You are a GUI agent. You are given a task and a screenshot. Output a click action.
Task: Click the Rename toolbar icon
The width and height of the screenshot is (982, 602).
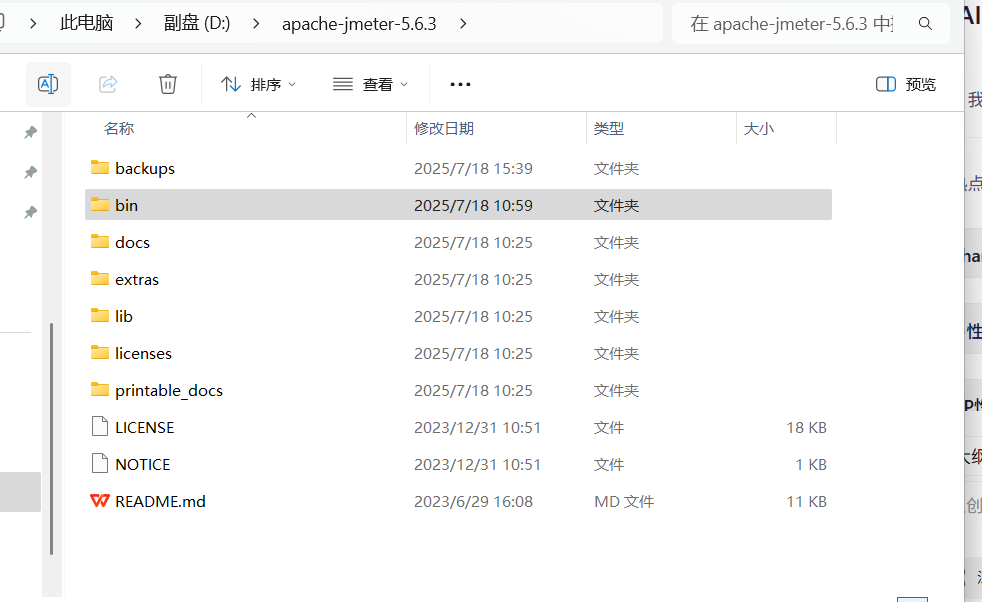pos(48,84)
